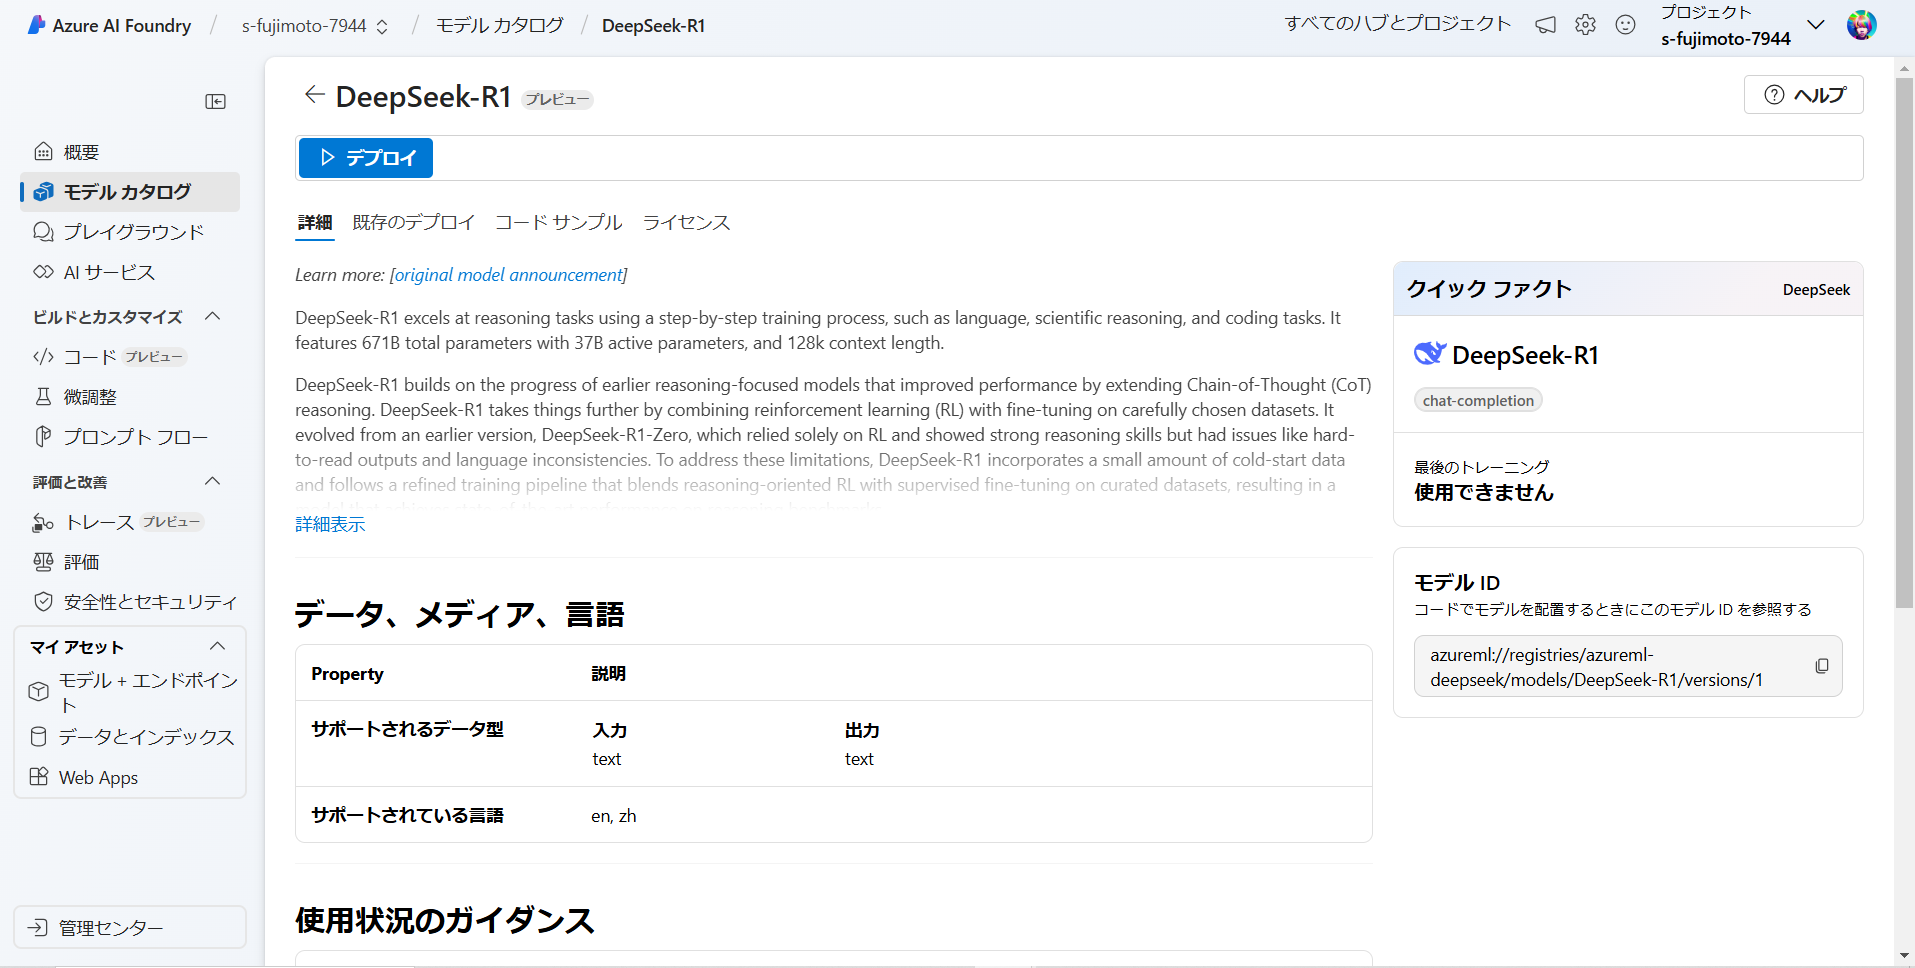Viewport: 1915px width, 968px height.
Task: Open the original model announcement link
Action: coord(508,275)
